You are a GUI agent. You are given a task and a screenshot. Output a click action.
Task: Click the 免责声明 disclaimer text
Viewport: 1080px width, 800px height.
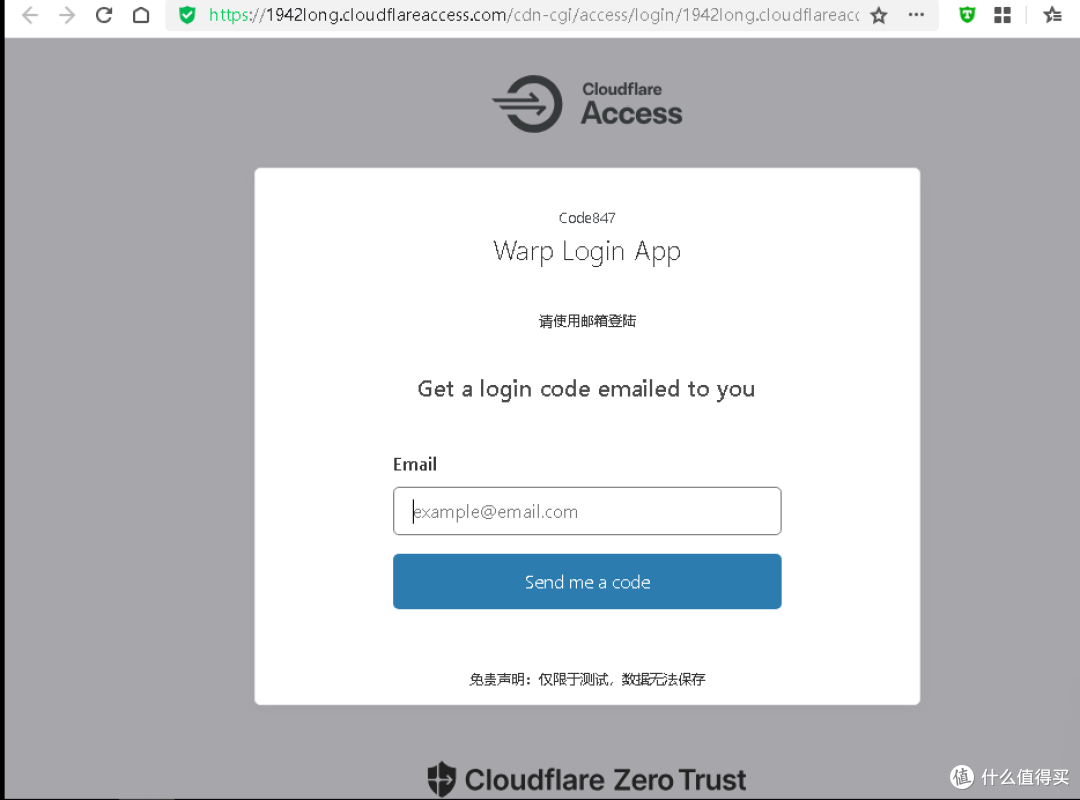587,679
